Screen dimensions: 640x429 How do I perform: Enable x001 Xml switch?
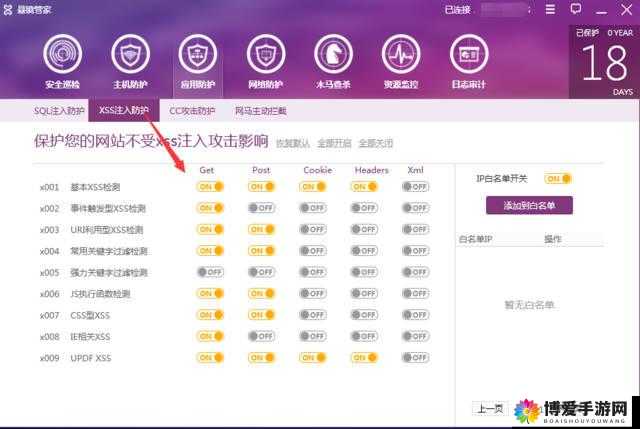click(416, 187)
